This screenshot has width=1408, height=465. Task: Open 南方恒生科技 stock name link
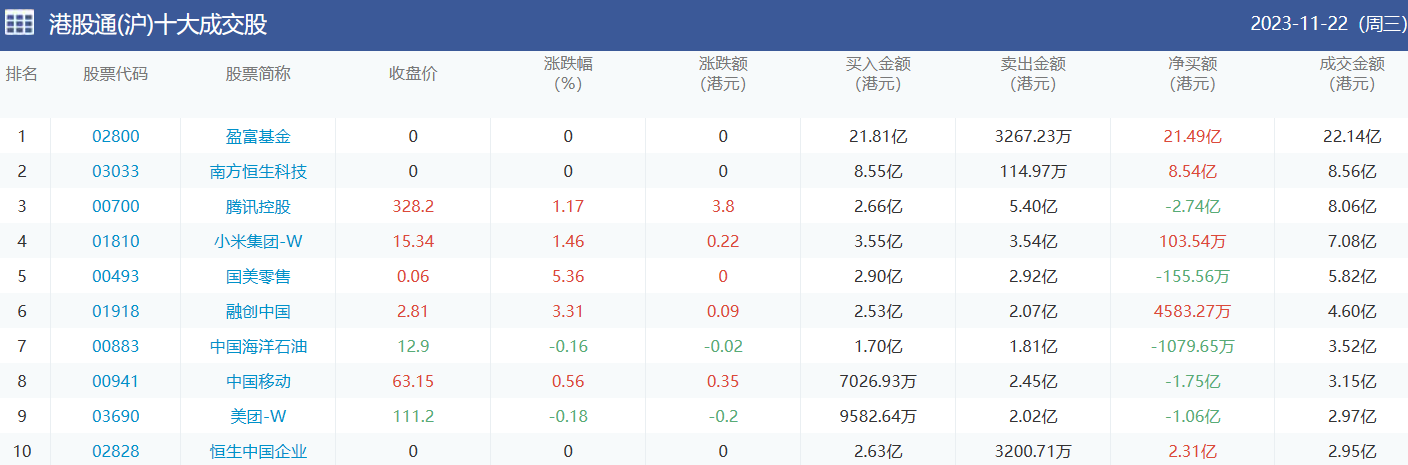(258, 171)
